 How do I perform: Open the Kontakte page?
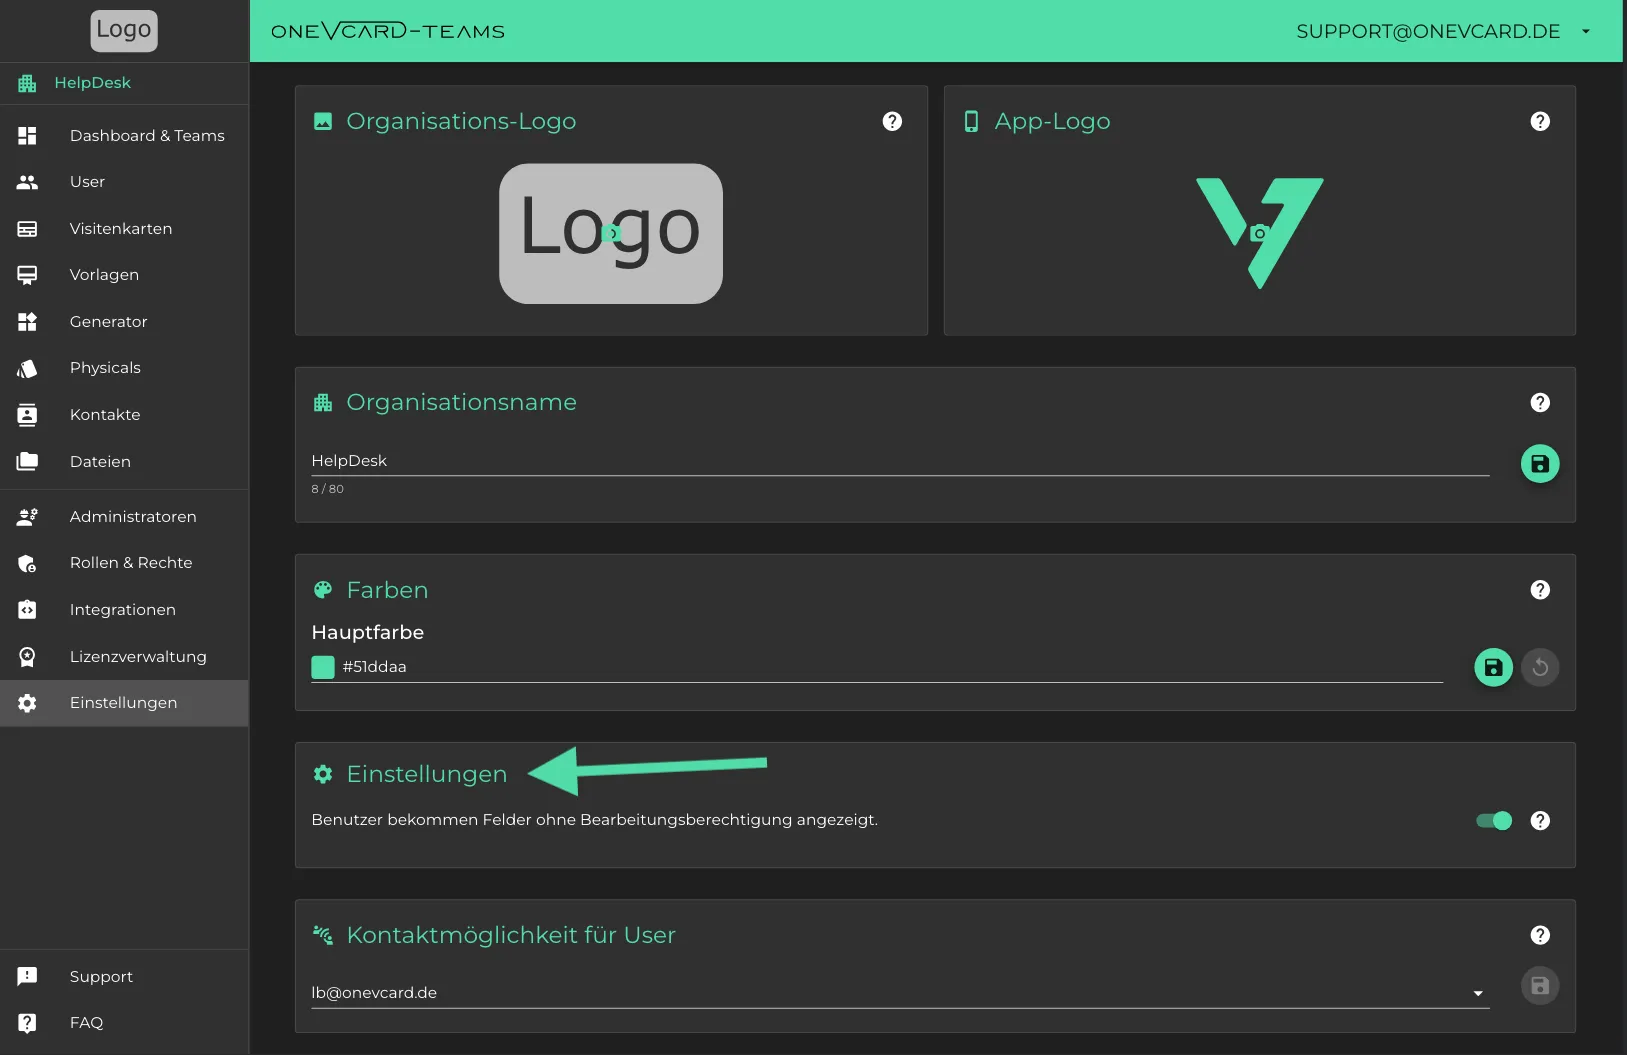124,415
